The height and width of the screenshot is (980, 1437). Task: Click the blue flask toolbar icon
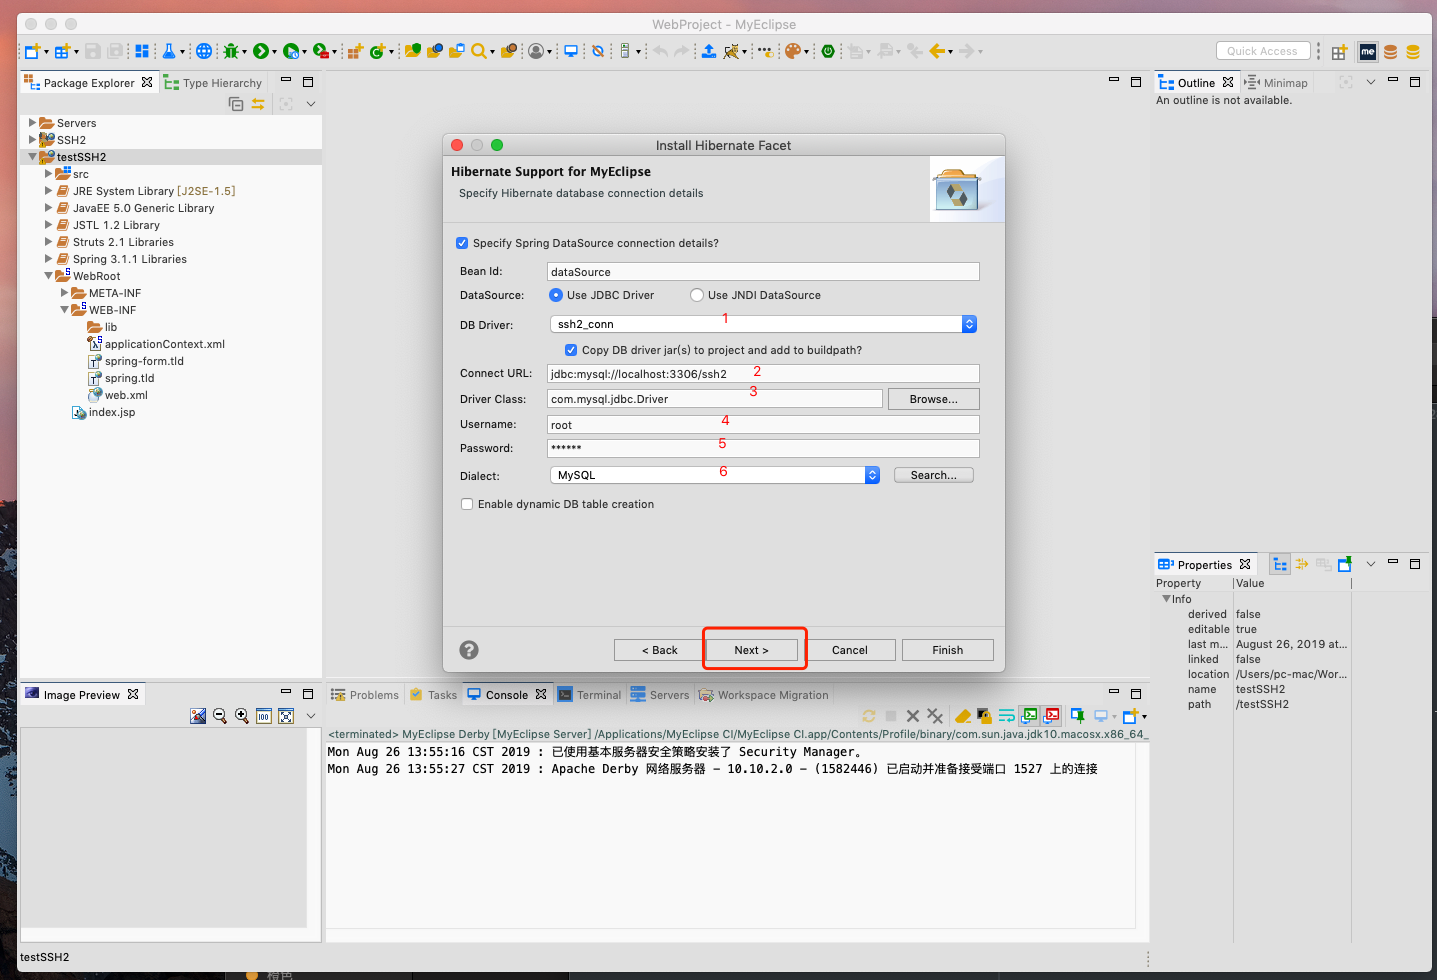click(x=169, y=51)
